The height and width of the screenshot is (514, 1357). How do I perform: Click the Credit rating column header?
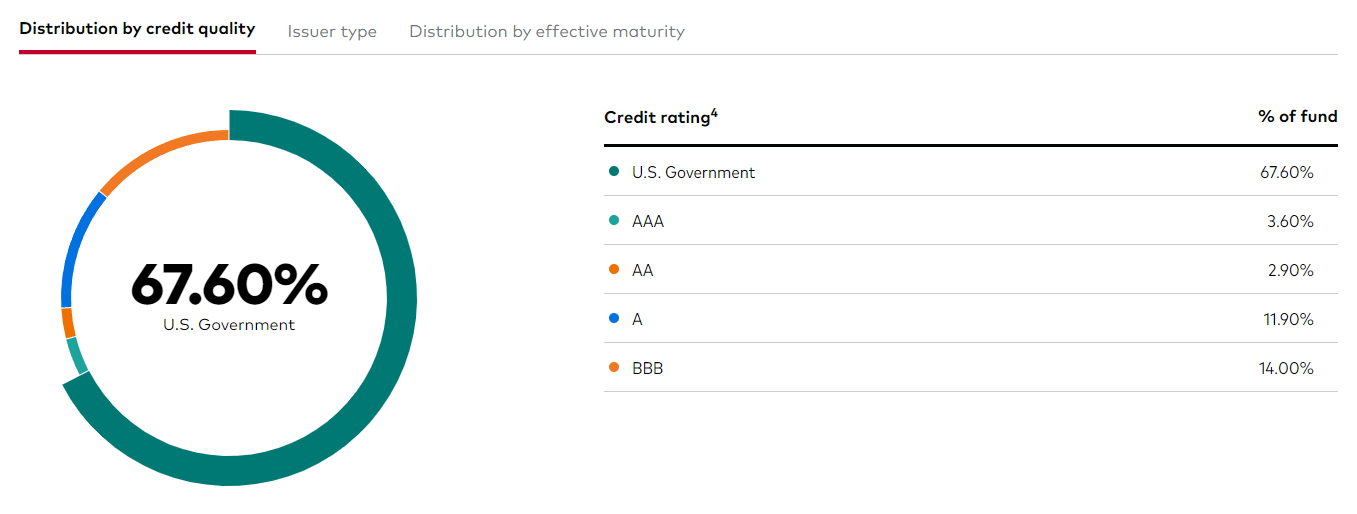[x=656, y=118]
